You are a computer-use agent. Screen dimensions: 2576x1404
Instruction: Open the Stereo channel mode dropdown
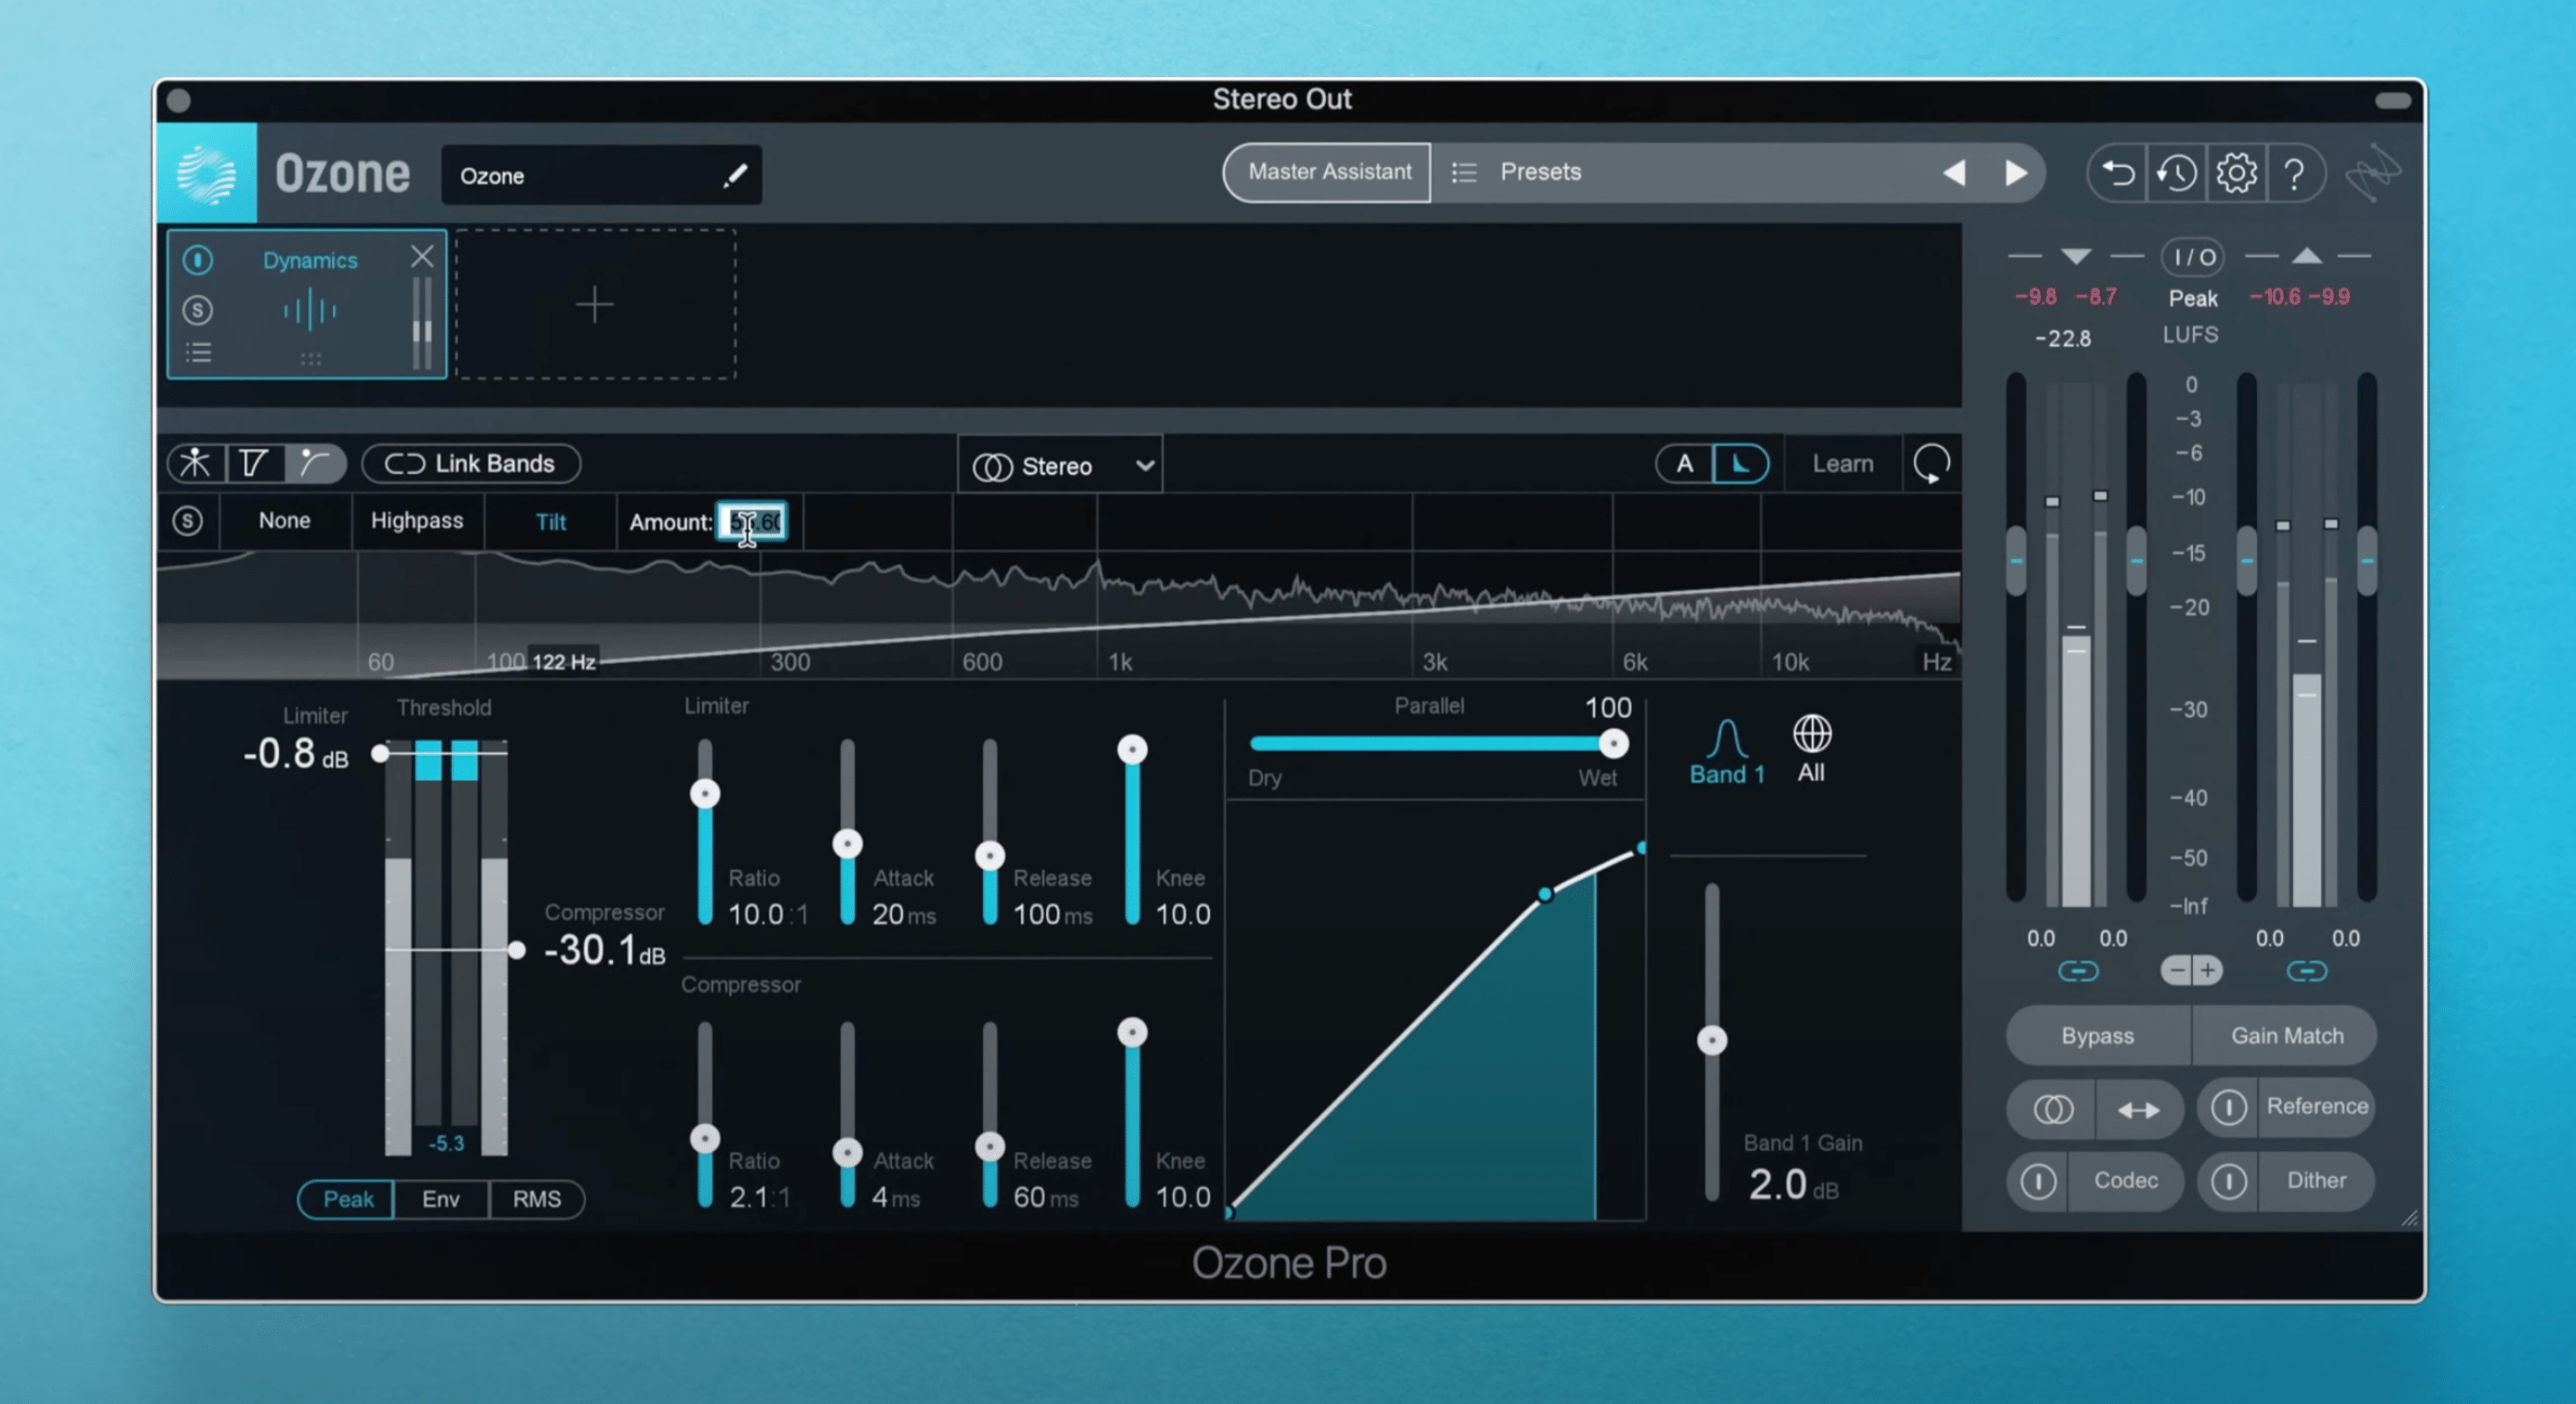[1060, 466]
